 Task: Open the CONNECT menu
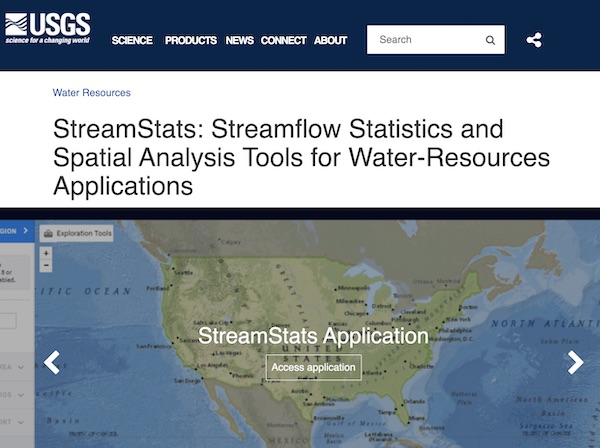(284, 40)
